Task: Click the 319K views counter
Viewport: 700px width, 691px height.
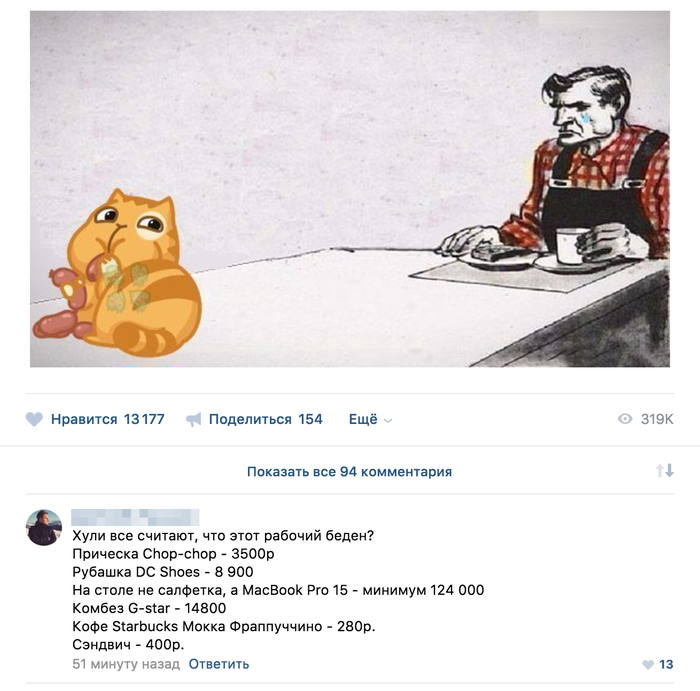Action: pos(657,419)
